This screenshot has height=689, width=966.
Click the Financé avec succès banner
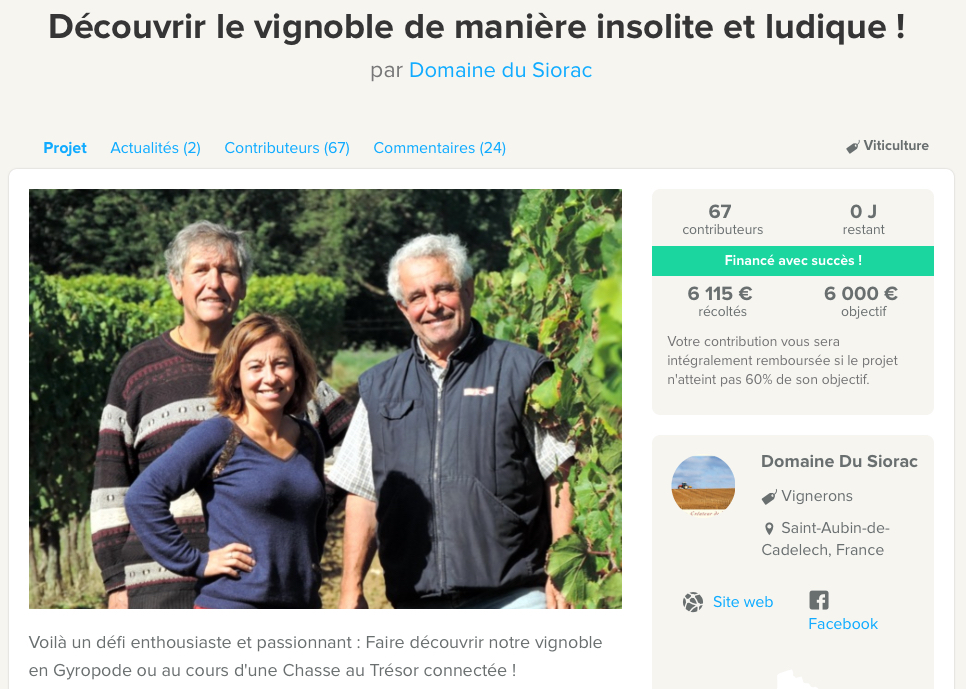coord(793,261)
